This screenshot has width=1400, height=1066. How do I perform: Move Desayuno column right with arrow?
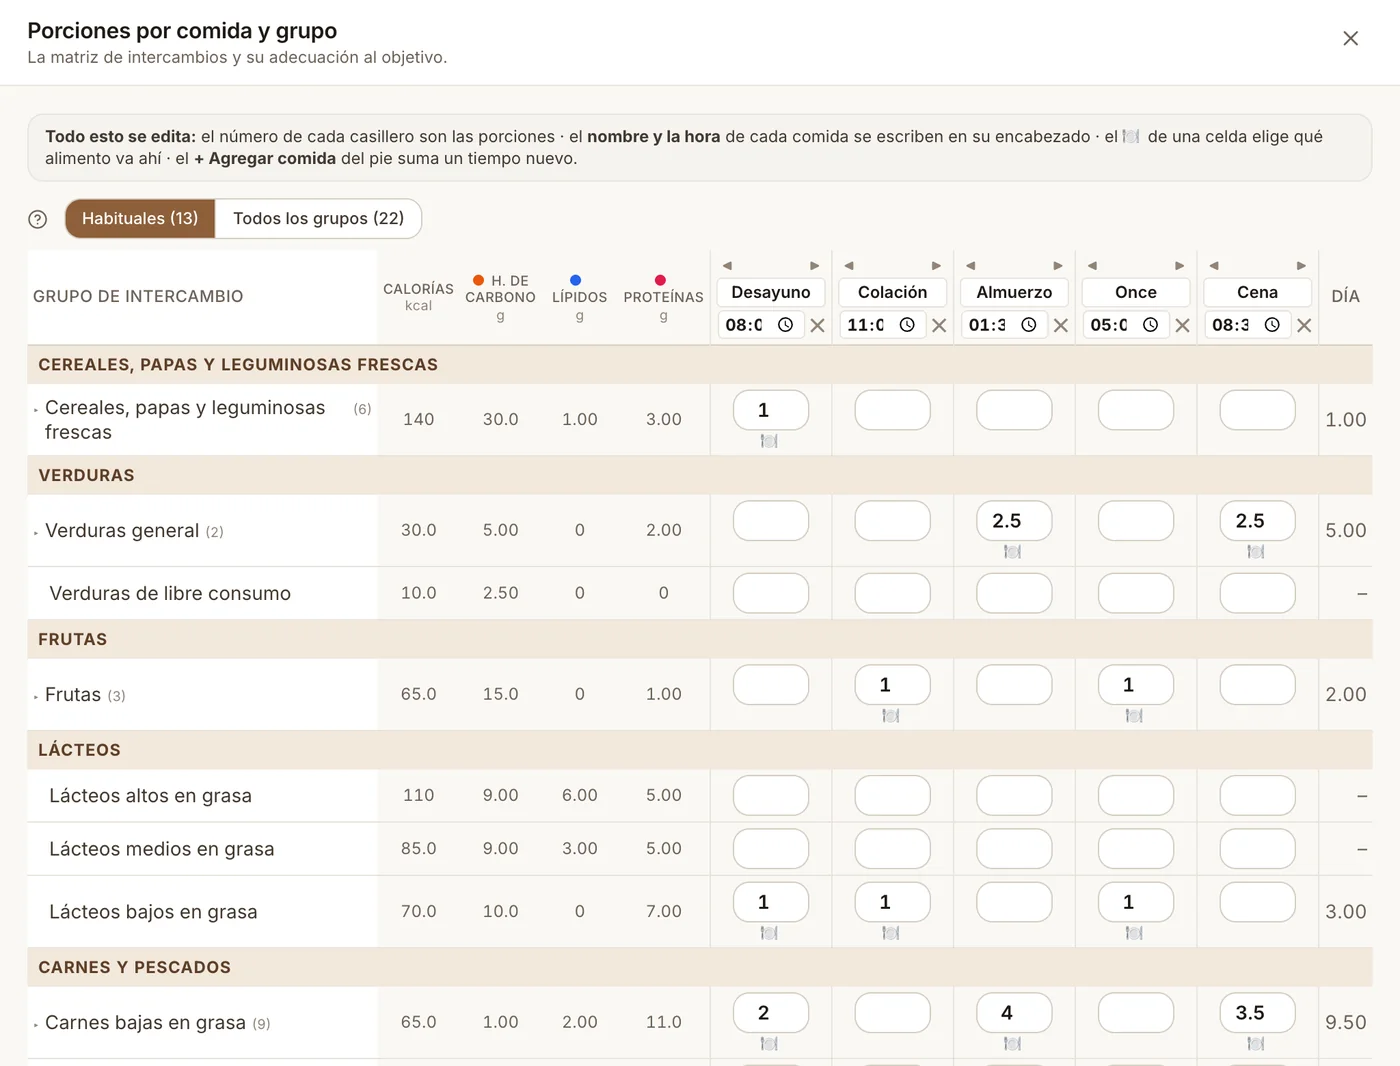pos(815,266)
